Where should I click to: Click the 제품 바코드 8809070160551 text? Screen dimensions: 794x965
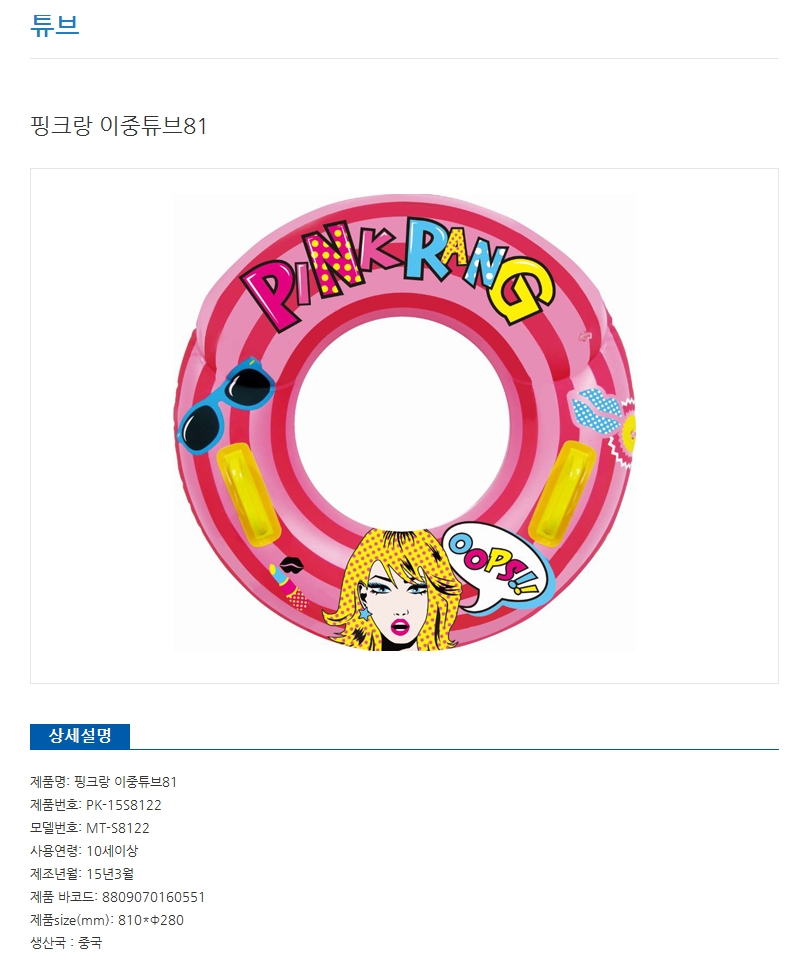coord(118,897)
